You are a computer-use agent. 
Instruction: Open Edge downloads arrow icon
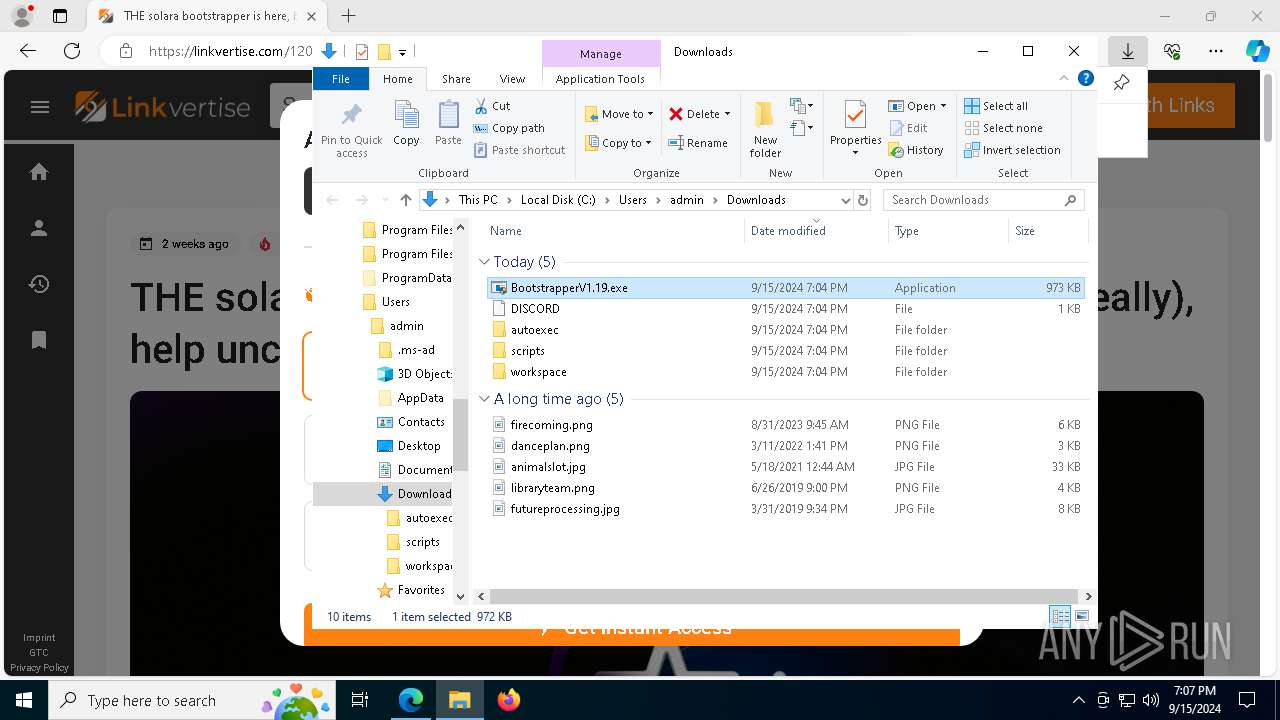click(x=1127, y=51)
